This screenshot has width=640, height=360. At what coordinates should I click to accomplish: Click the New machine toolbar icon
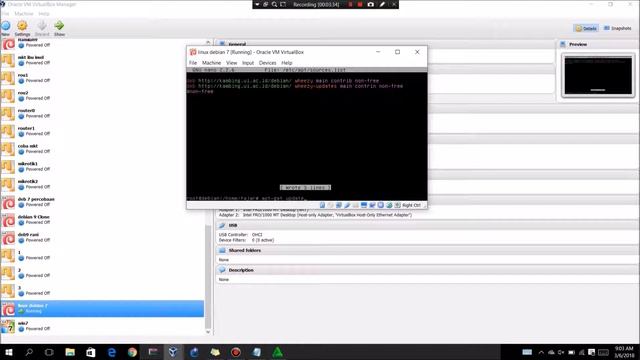[x=6, y=26]
